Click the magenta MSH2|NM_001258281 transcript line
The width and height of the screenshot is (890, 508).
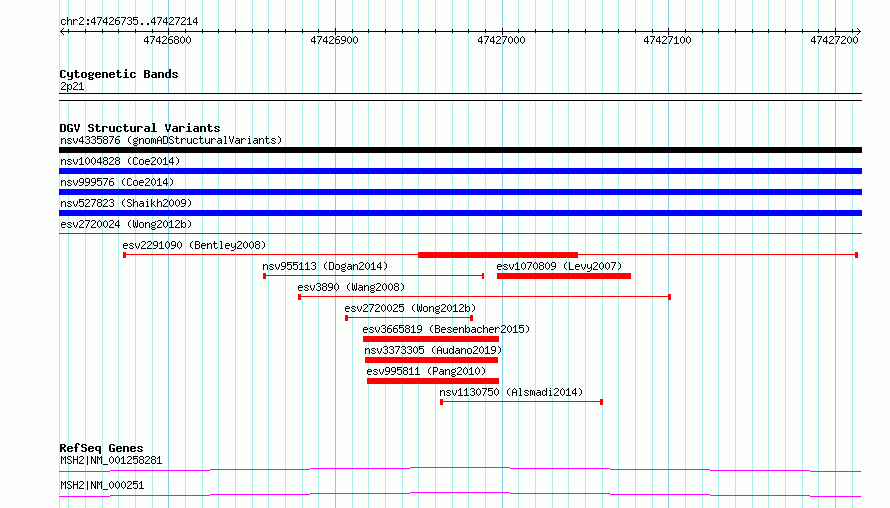coord(460,469)
